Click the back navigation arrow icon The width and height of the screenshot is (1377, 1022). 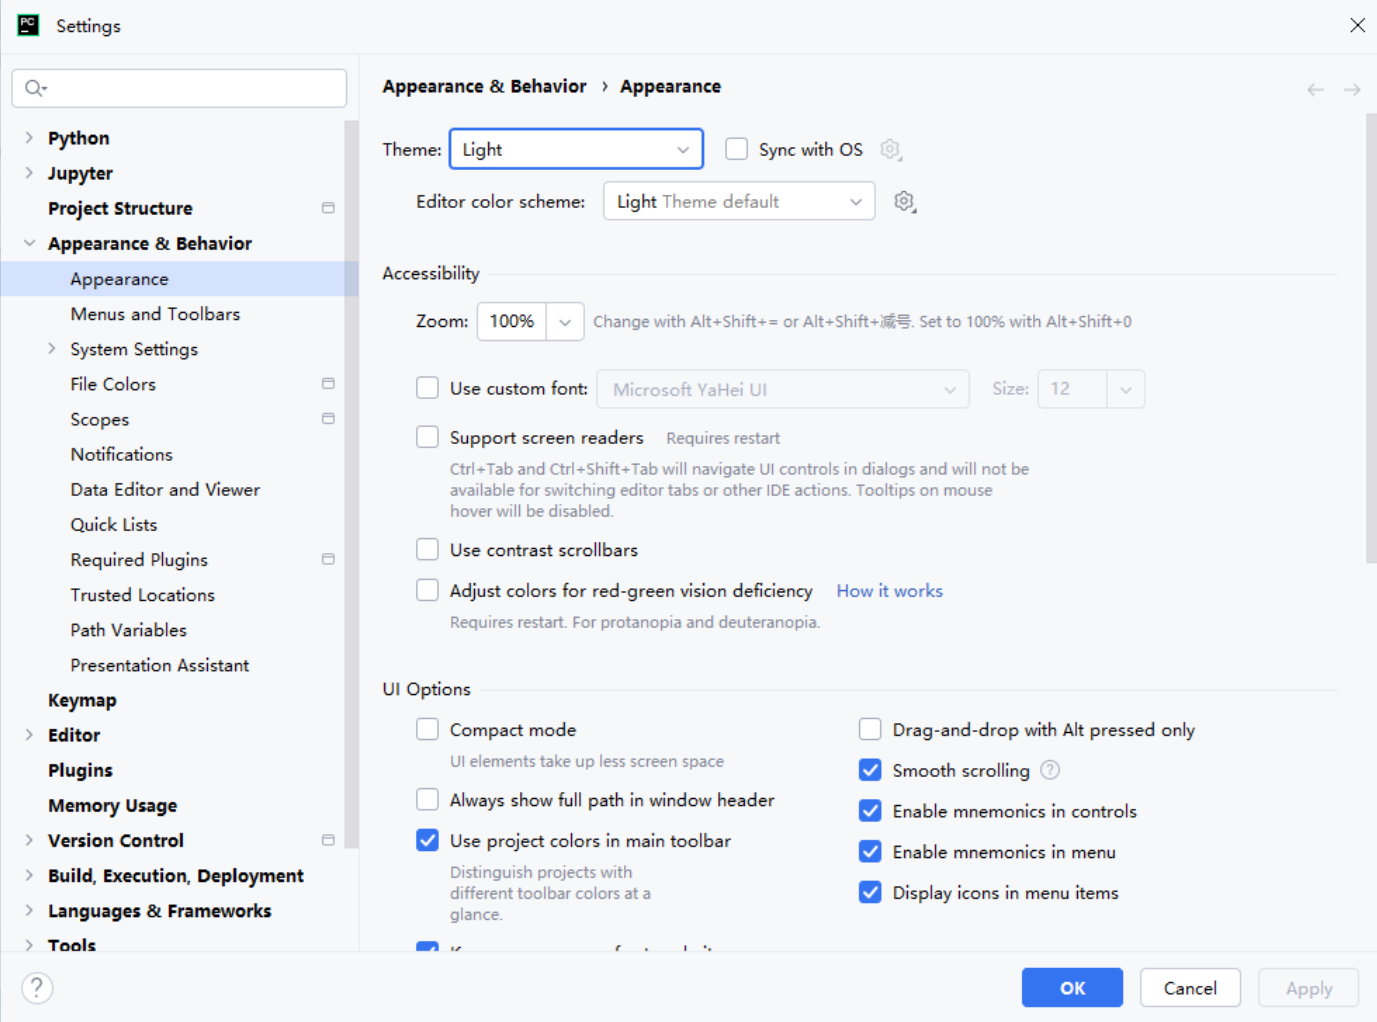pos(1315,90)
